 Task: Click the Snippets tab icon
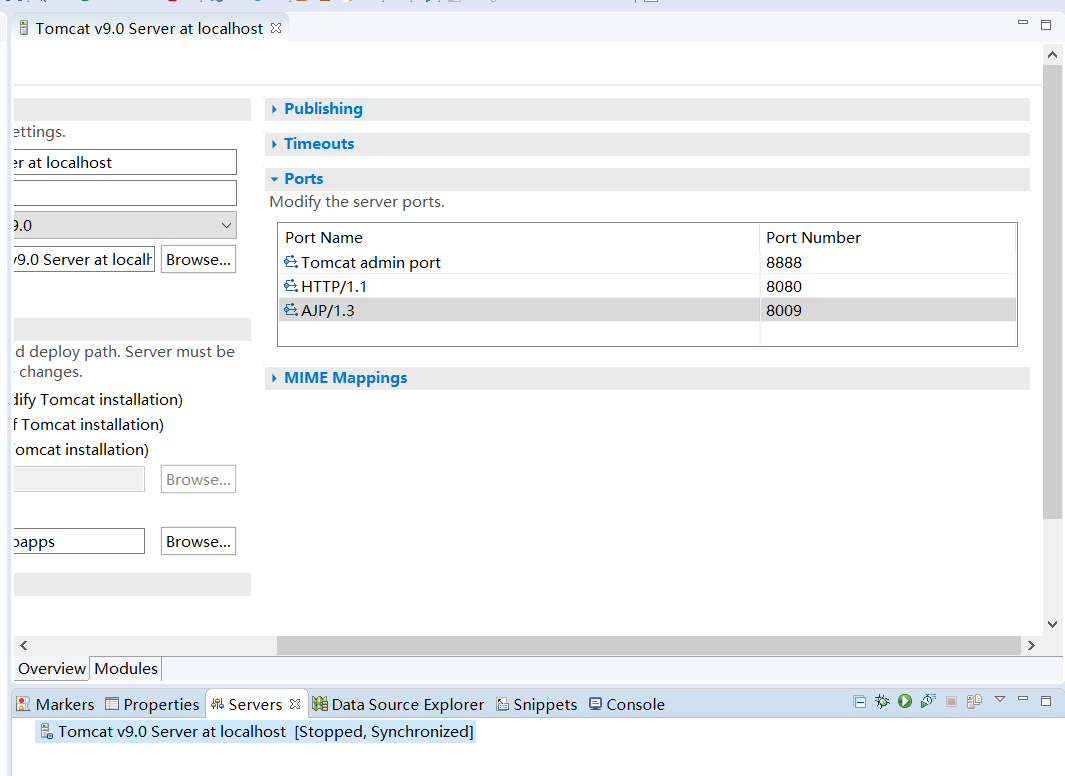(x=503, y=704)
